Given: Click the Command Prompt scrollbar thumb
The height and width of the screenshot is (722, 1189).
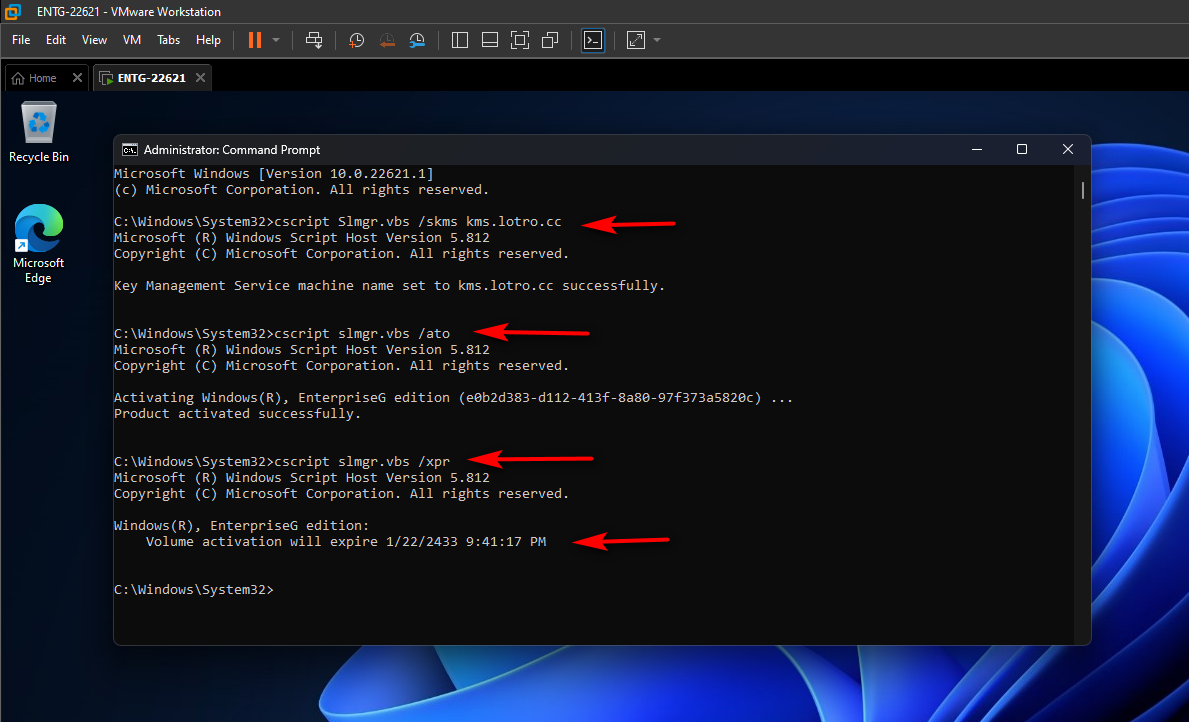Looking at the screenshot, I should click(1083, 190).
